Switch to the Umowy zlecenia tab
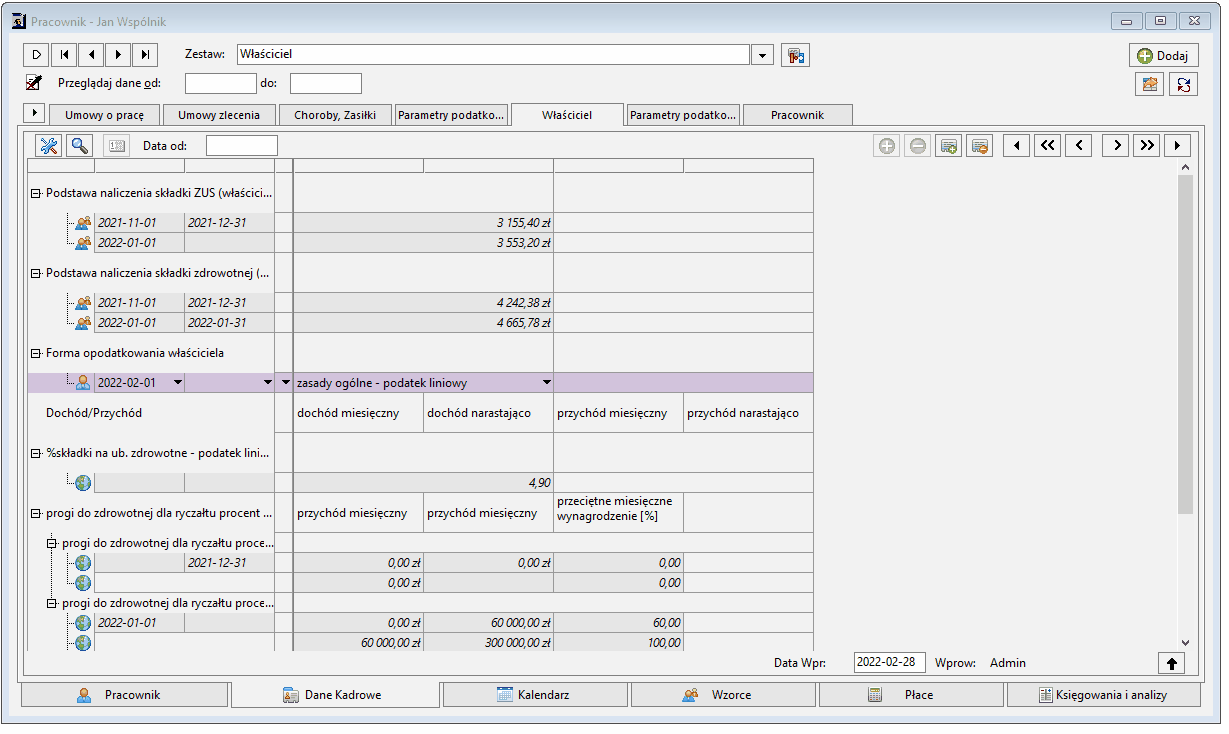Image resolution: width=1229 pixels, height=734 pixels. click(219, 115)
